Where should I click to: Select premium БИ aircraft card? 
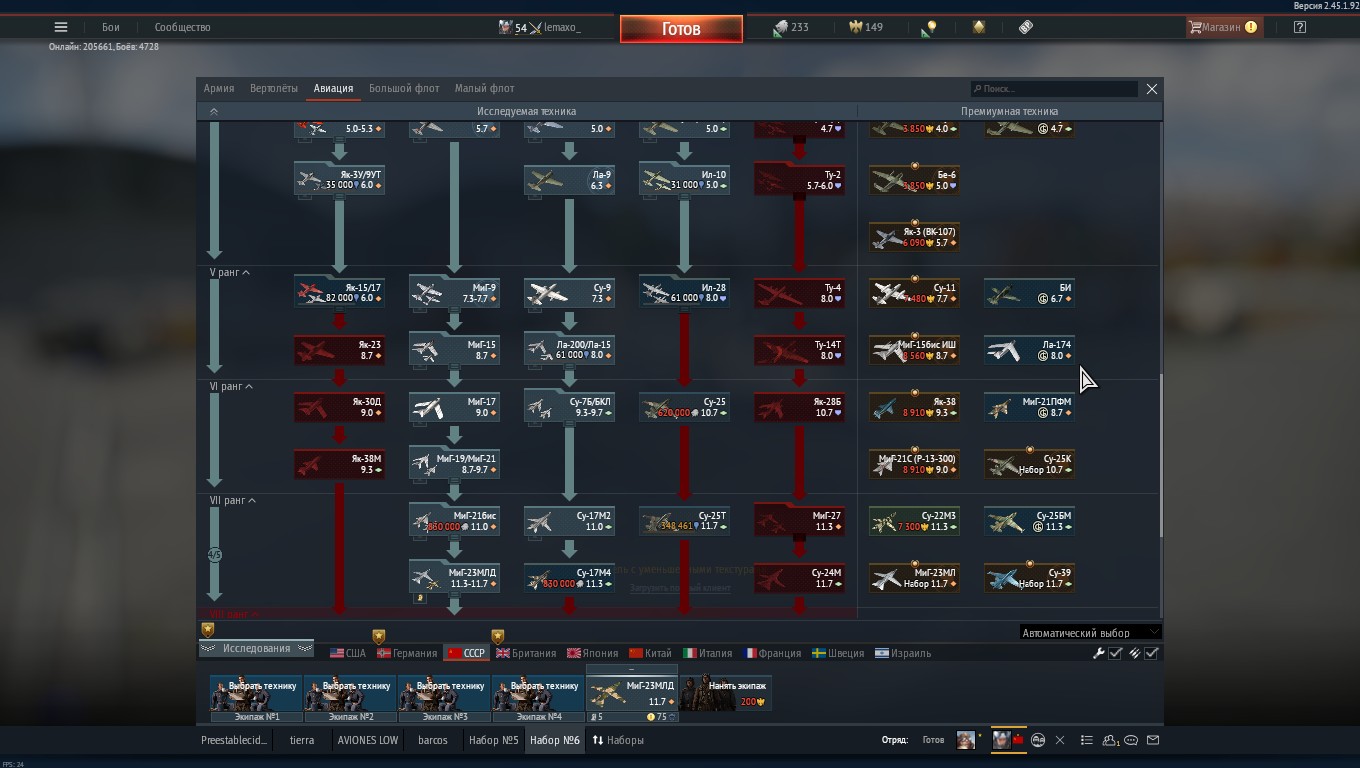point(1029,292)
